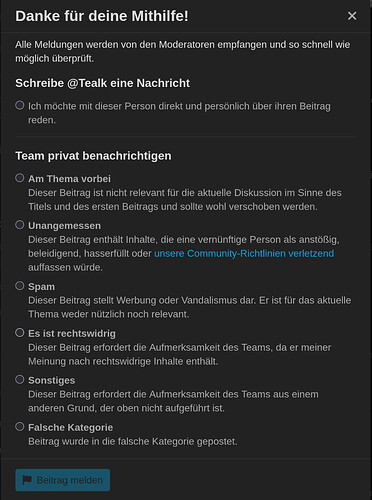372x500 pixels.
Task: Click the 'Es ist rechtswidrig' label heading
Action: (x=72, y=333)
